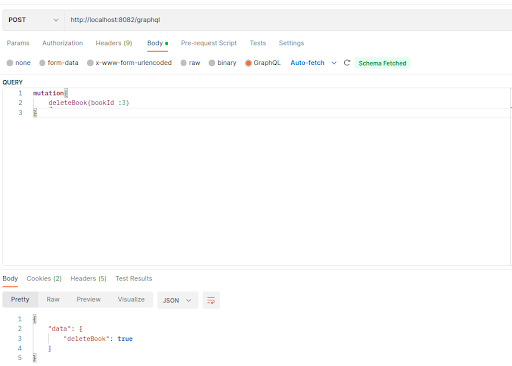
Task: Select the Visualize response view
Action: [x=131, y=299]
